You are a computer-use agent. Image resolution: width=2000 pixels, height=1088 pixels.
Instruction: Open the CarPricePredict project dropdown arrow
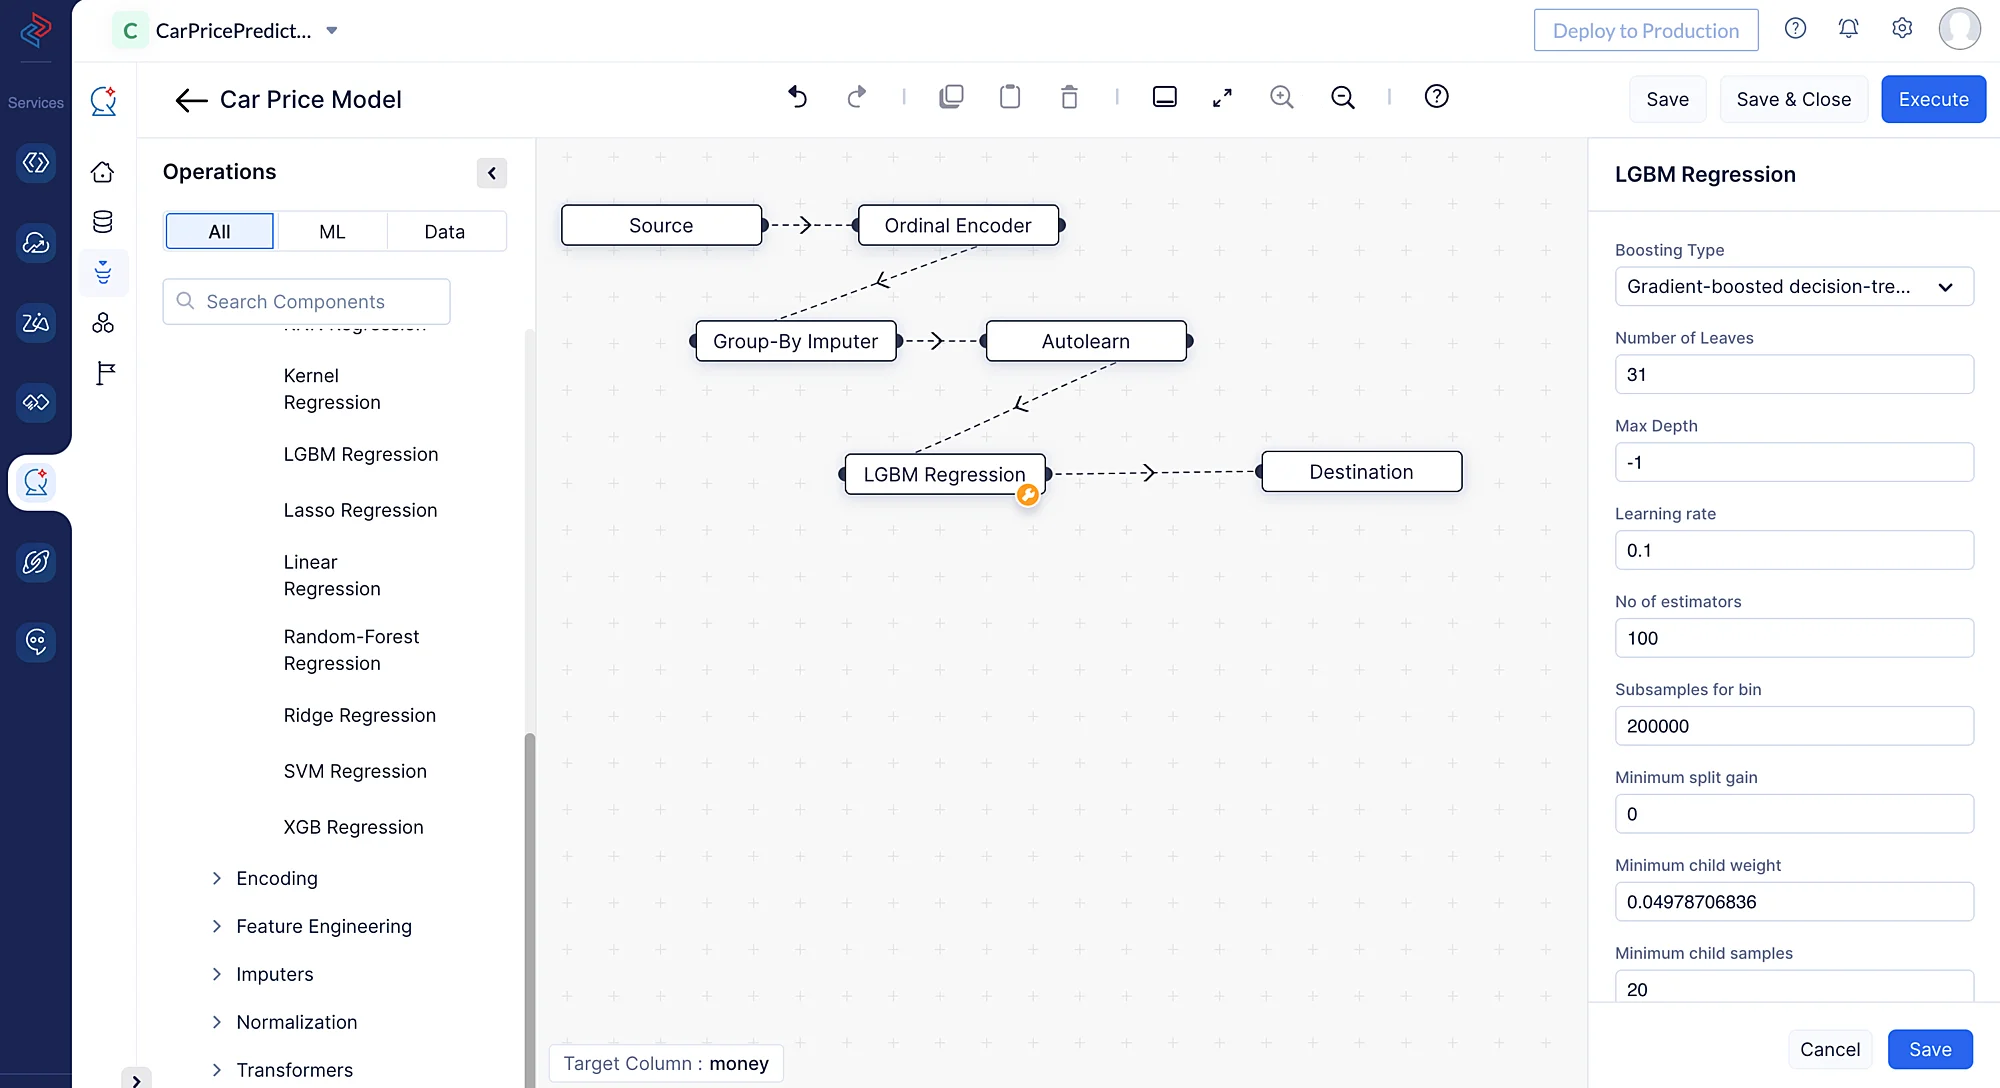[x=332, y=30]
